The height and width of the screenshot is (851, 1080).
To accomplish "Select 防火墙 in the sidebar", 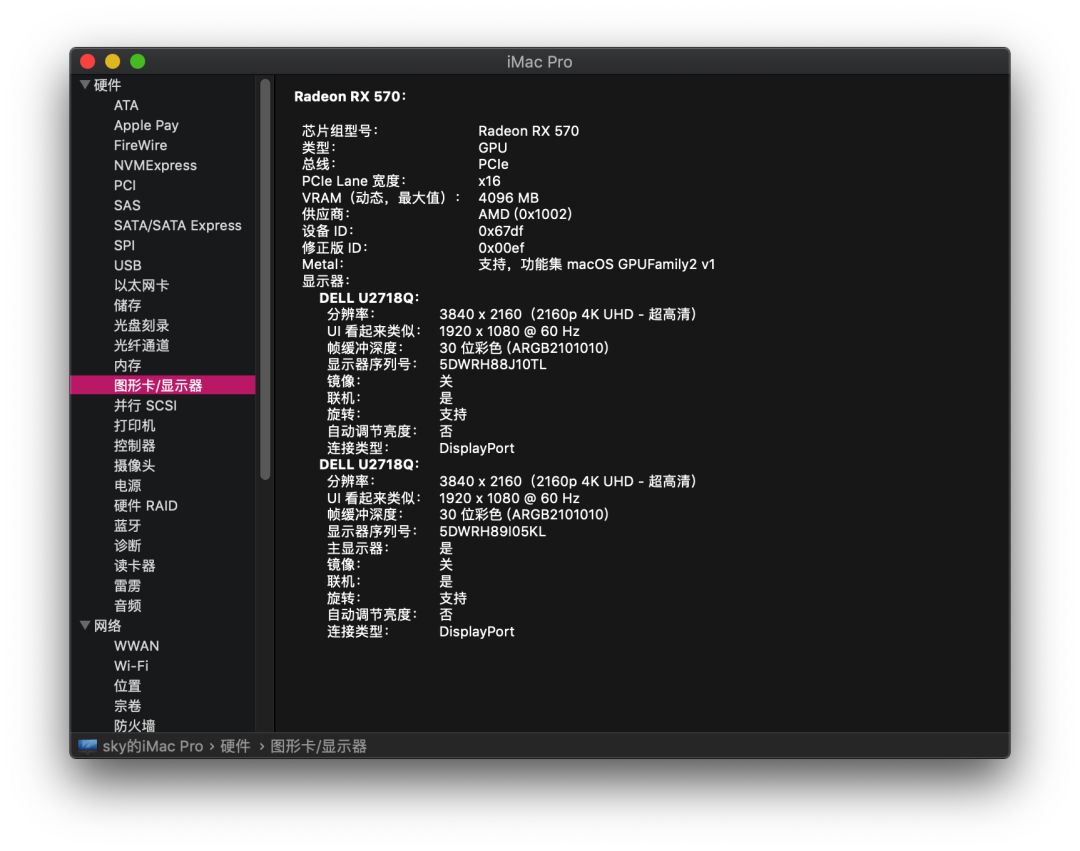I will [x=134, y=725].
